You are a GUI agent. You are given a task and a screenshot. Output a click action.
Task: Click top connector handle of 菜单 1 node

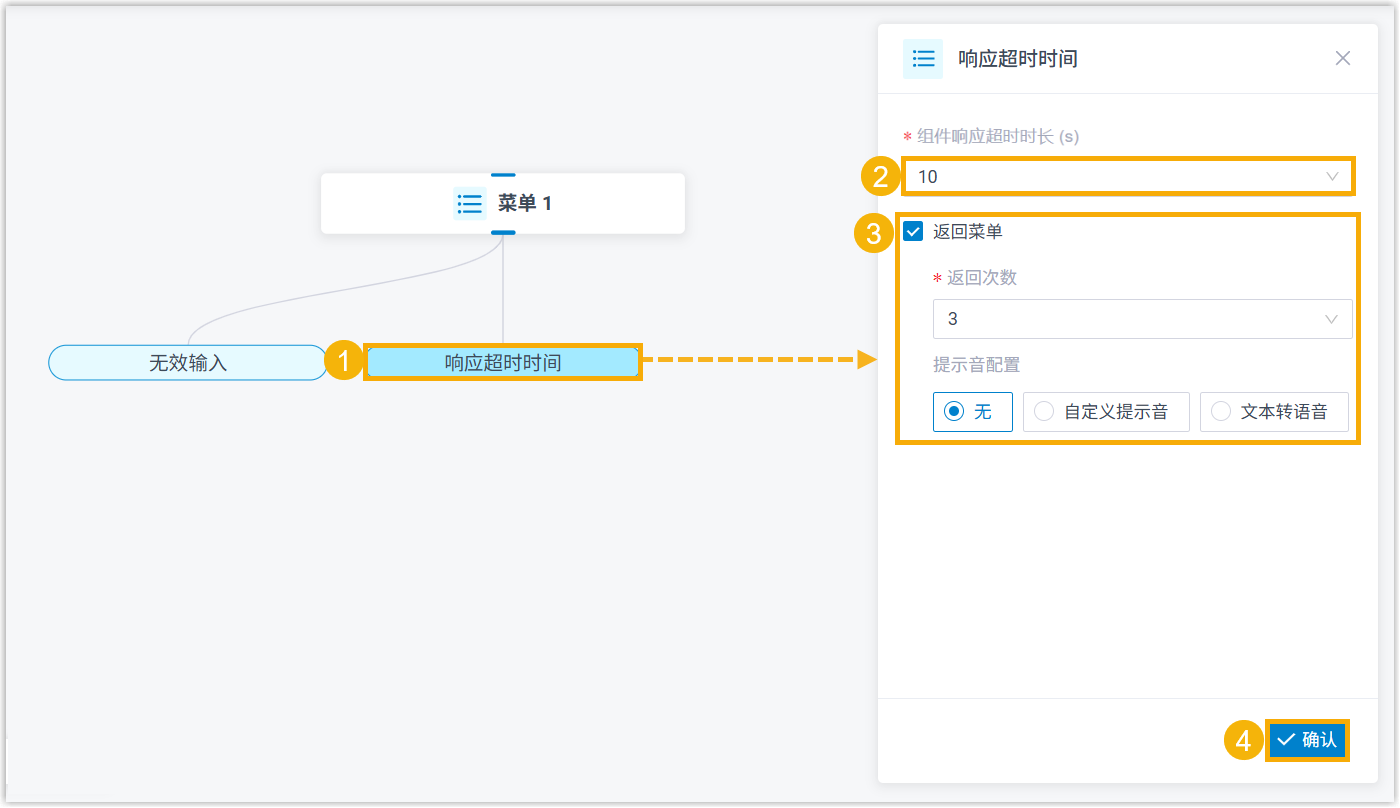(503, 175)
